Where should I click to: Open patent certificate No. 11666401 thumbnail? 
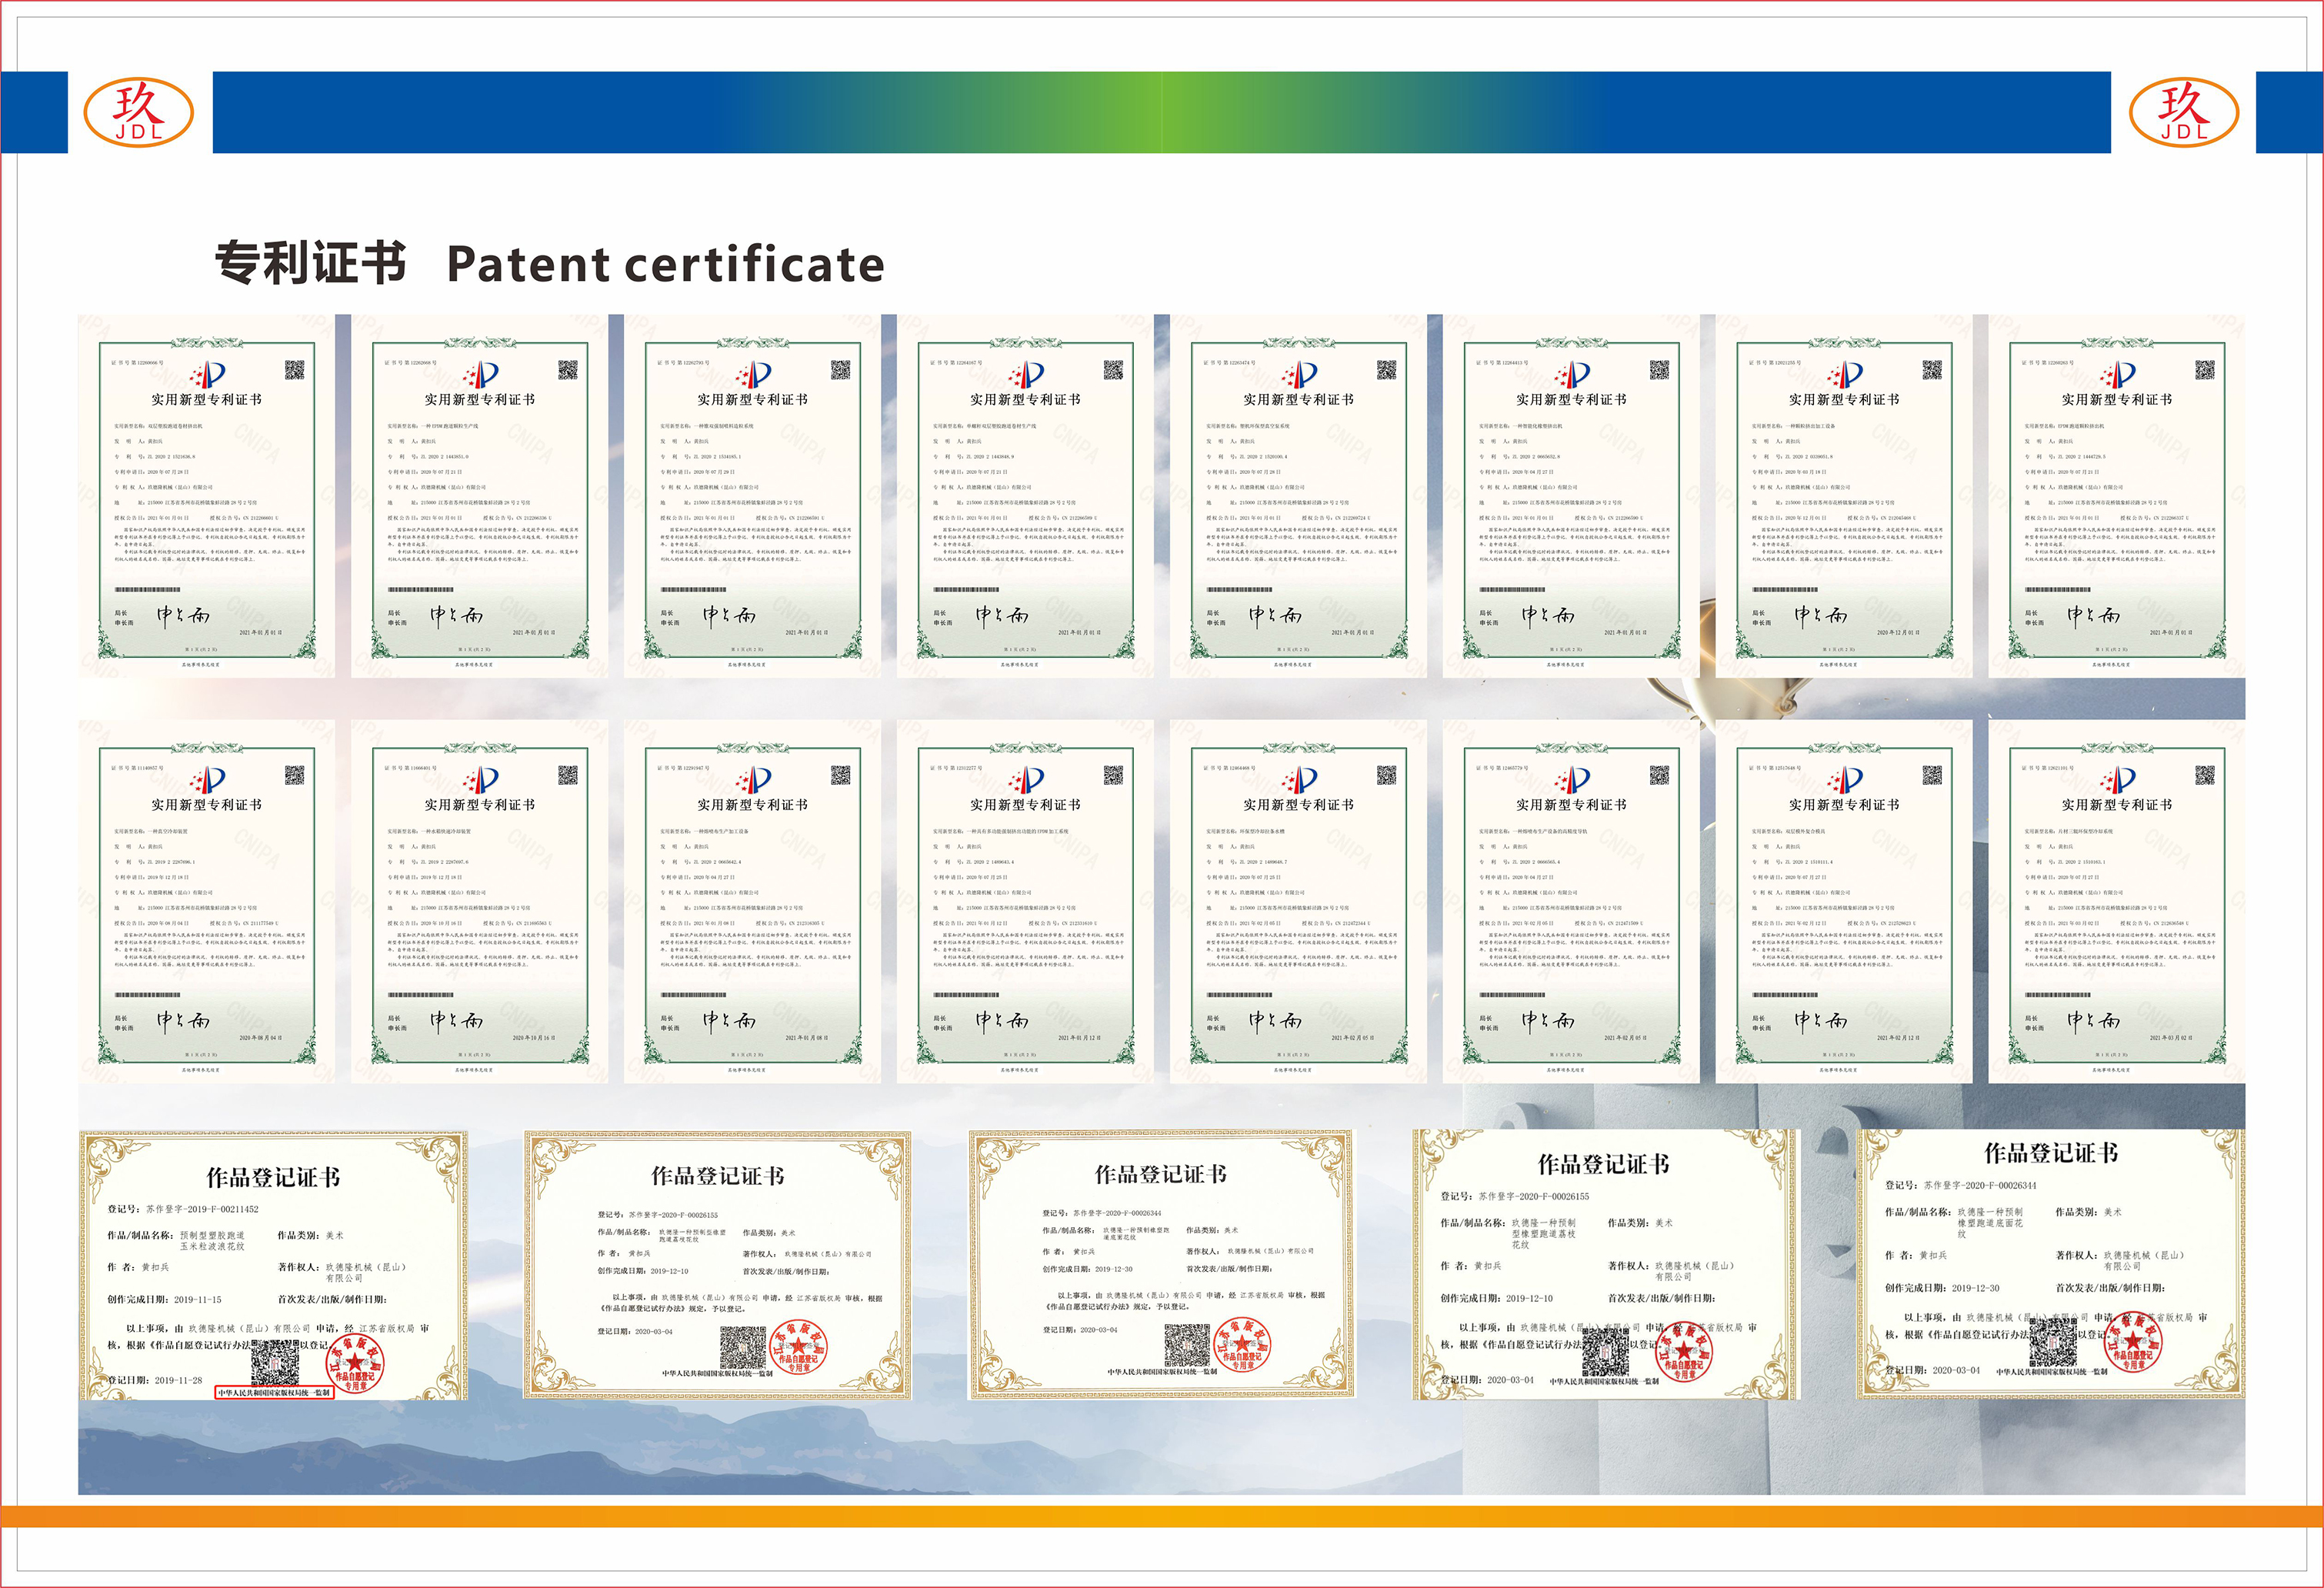click(x=479, y=902)
